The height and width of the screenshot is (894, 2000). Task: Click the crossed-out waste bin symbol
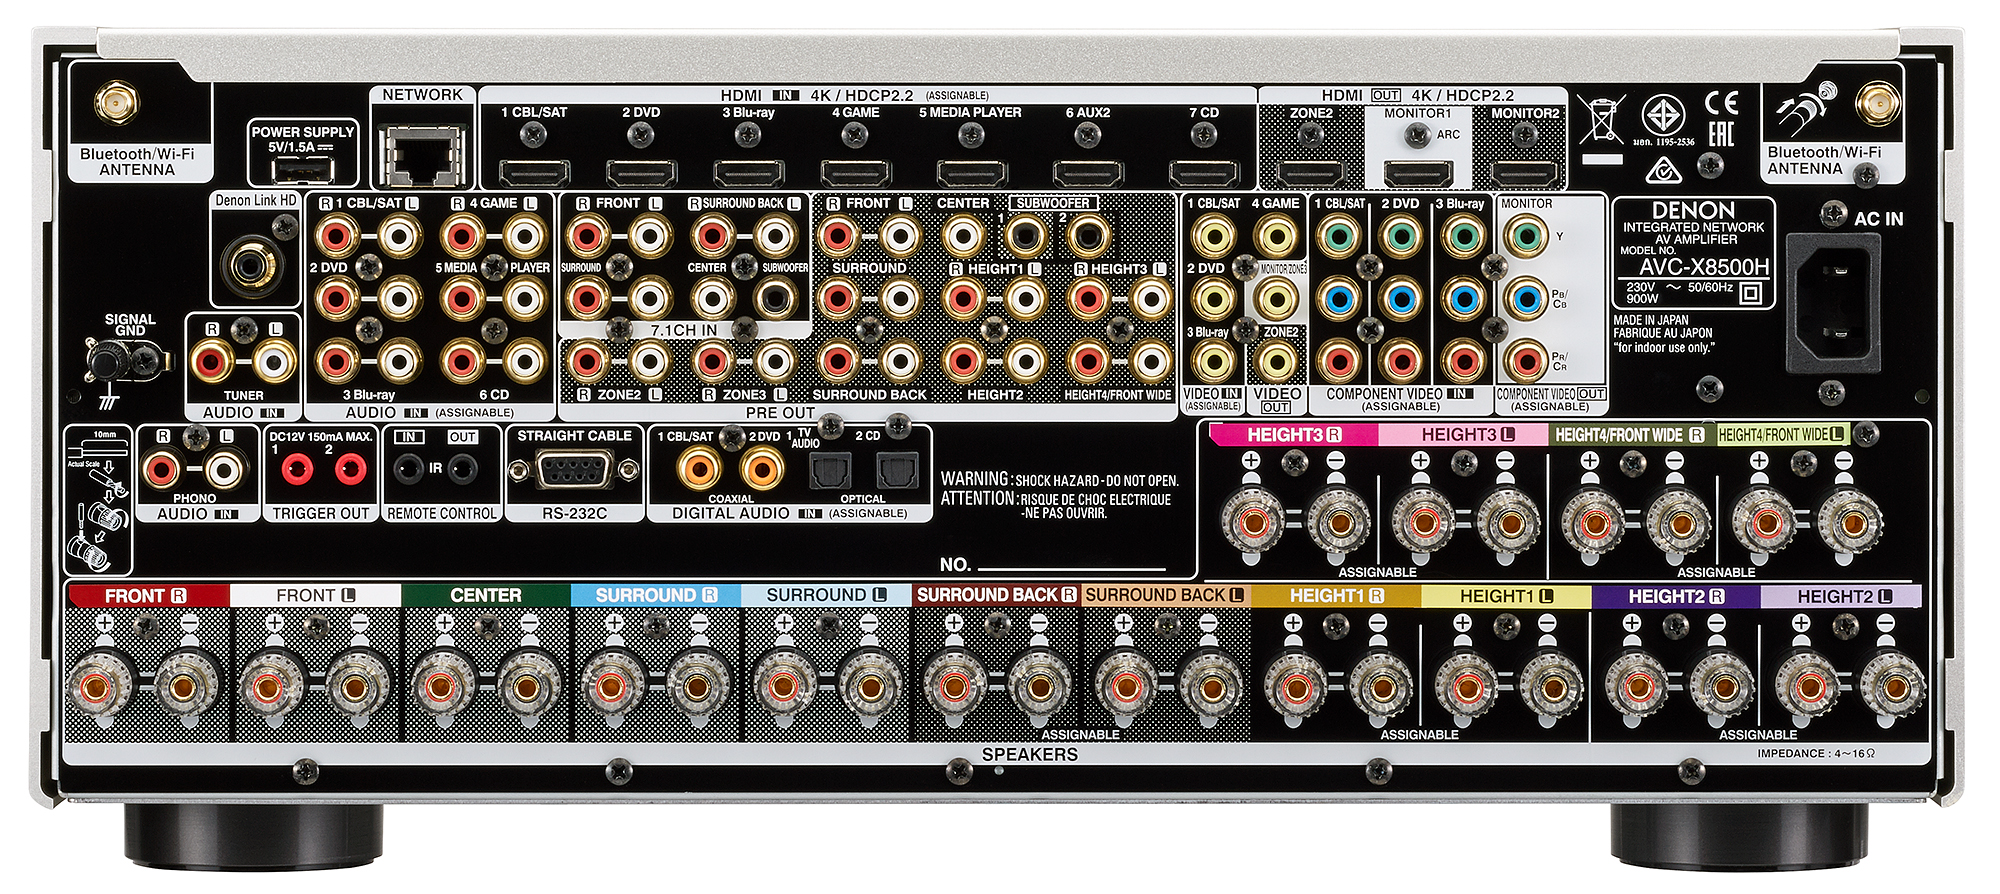point(1601,121)
